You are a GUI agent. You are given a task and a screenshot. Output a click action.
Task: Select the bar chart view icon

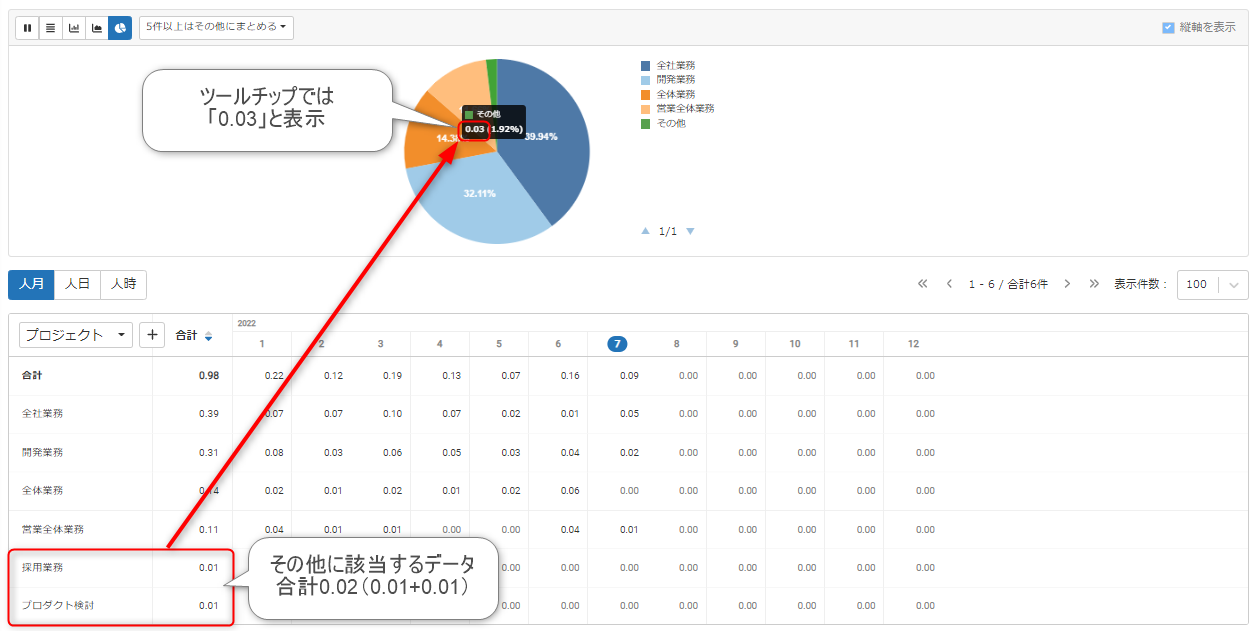pyautogui.click(x=74, y=27)
